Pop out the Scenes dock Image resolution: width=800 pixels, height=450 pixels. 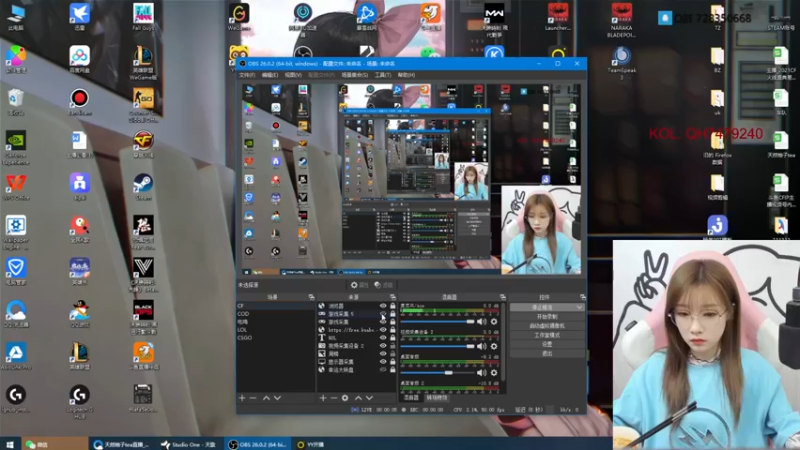(311, 297)
